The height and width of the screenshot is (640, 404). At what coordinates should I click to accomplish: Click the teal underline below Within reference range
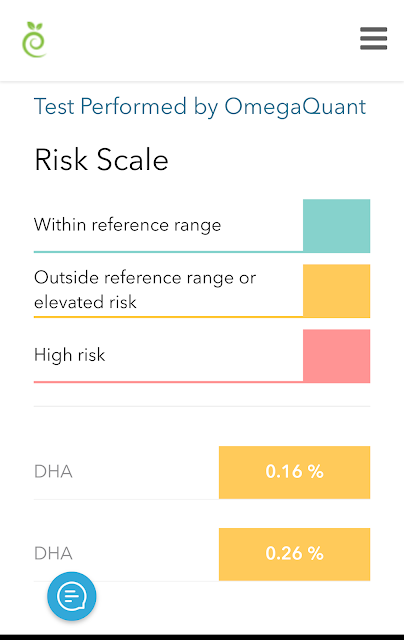click(x=168, y=252)
